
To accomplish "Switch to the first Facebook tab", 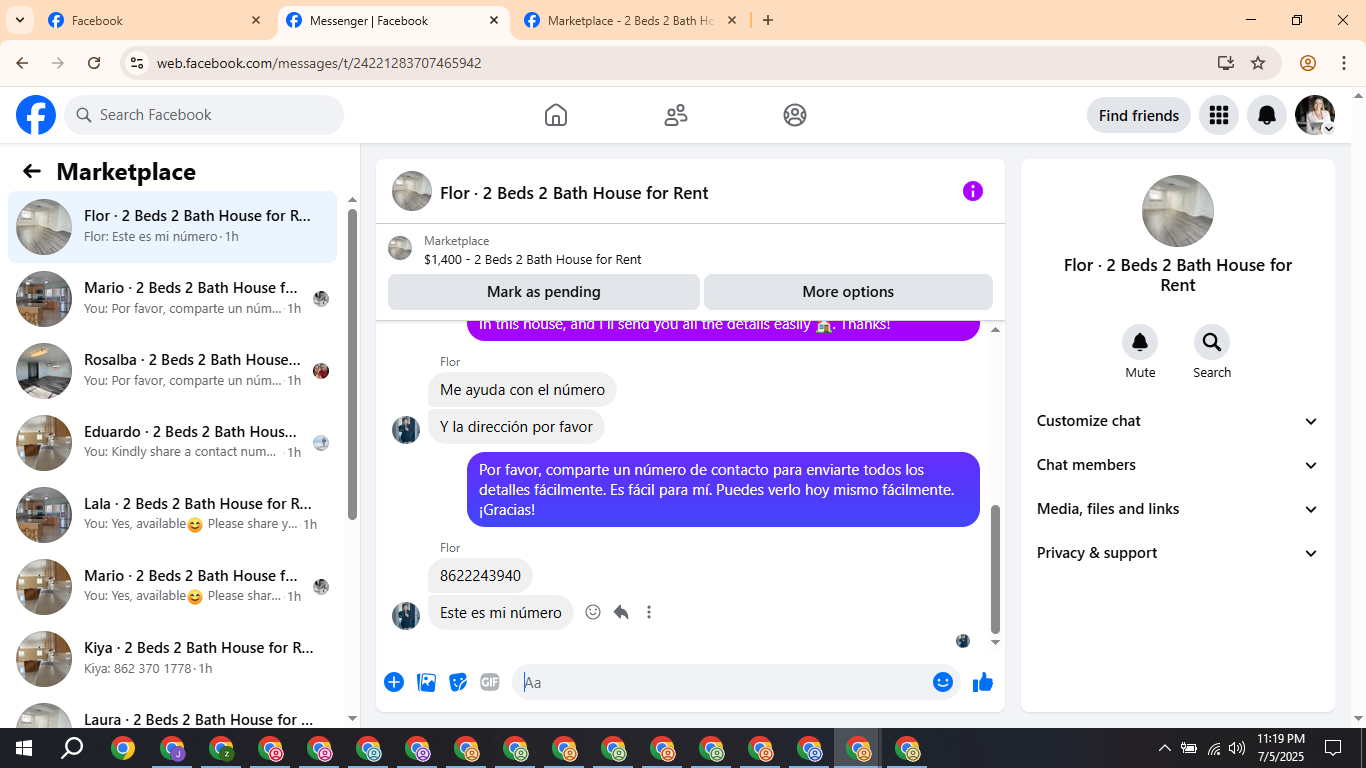I will [x=155, y=20].
